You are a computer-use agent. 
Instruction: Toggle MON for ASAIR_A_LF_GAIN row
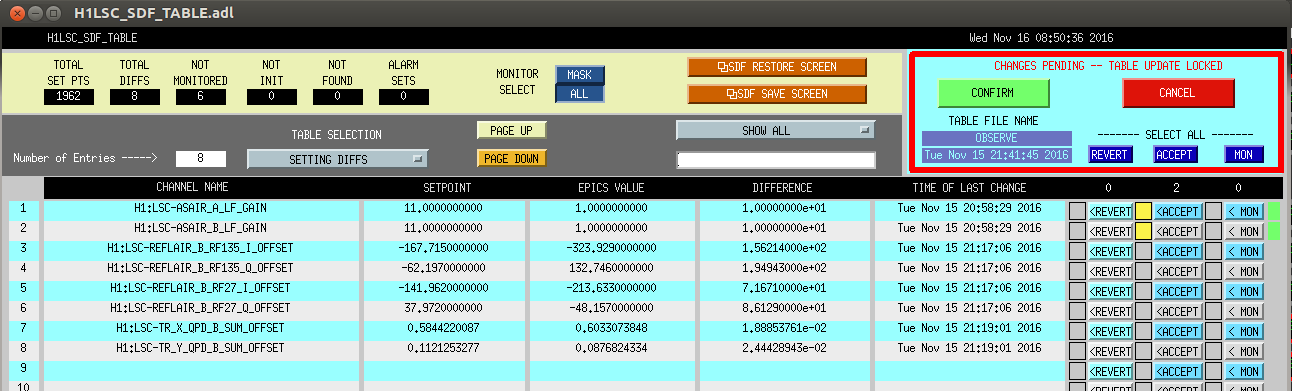[x=1244, y=211]
